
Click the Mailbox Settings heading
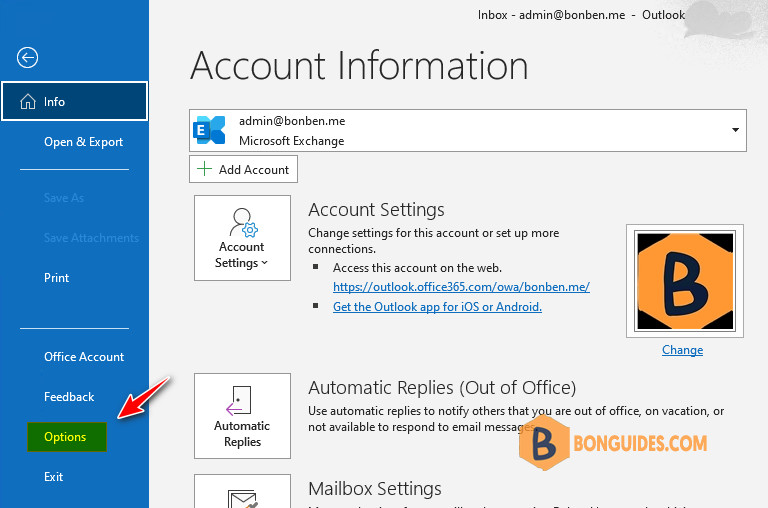tap(375, 488)
